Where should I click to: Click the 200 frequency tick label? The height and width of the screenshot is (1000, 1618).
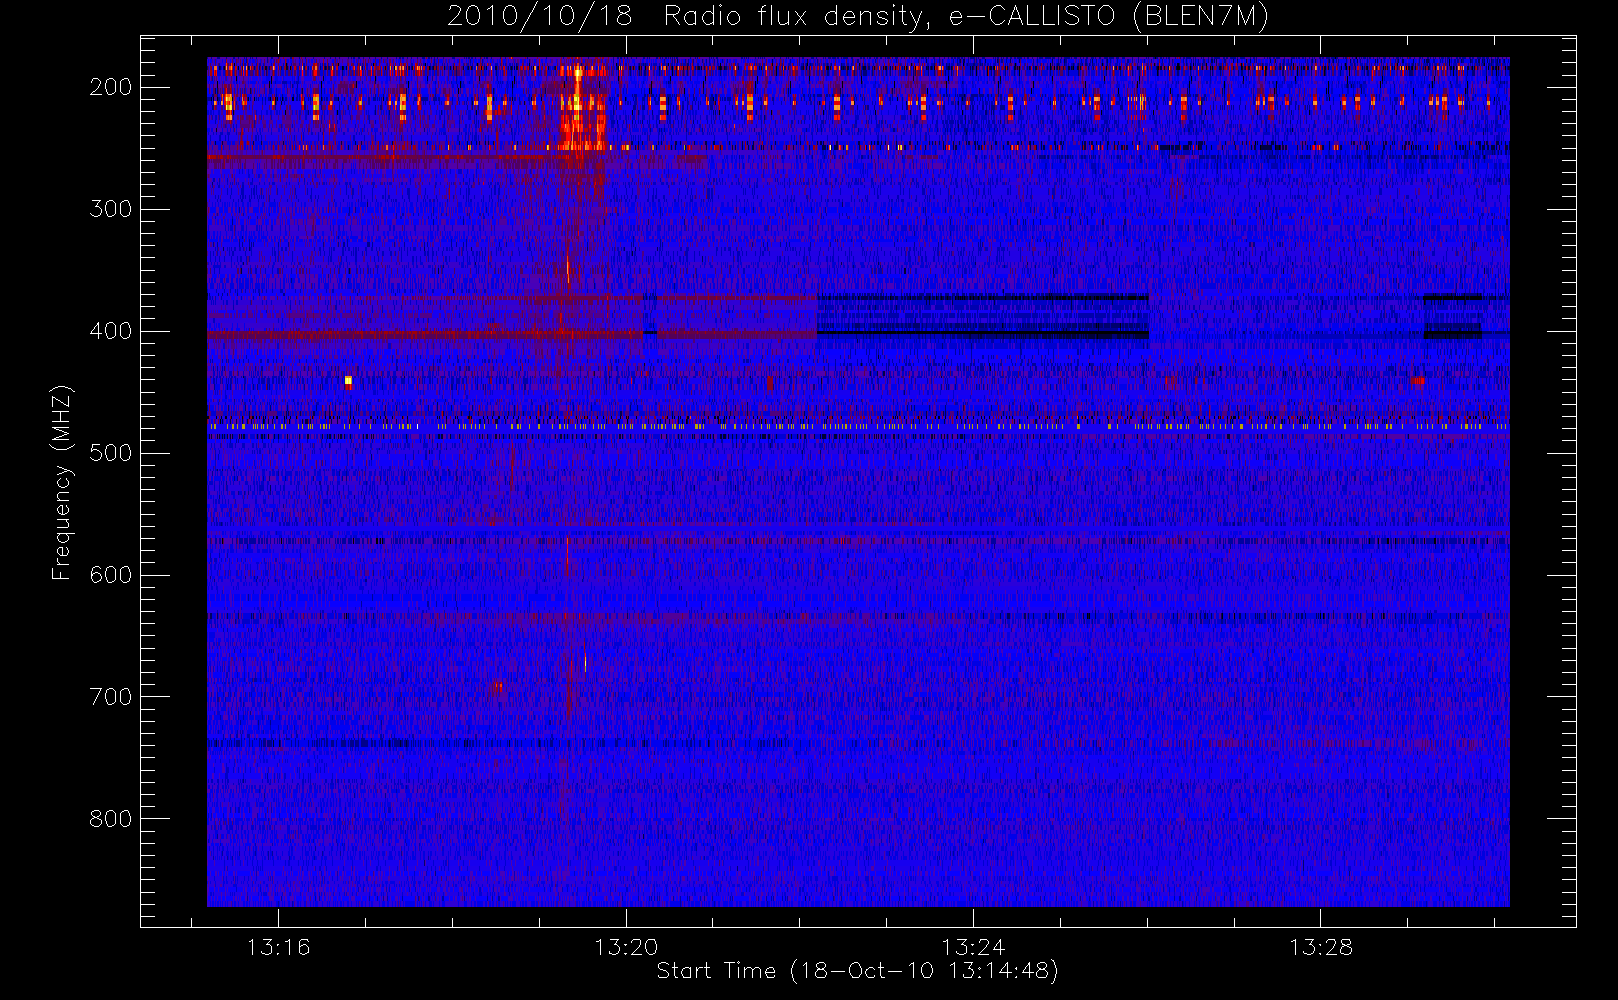click(111, 87)
